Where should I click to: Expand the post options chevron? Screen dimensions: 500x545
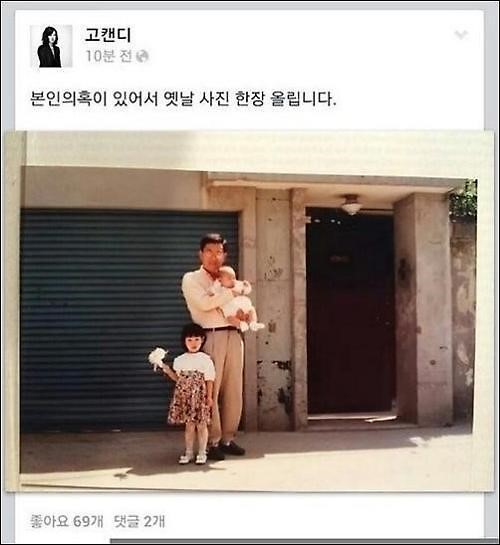pos(461,34)
